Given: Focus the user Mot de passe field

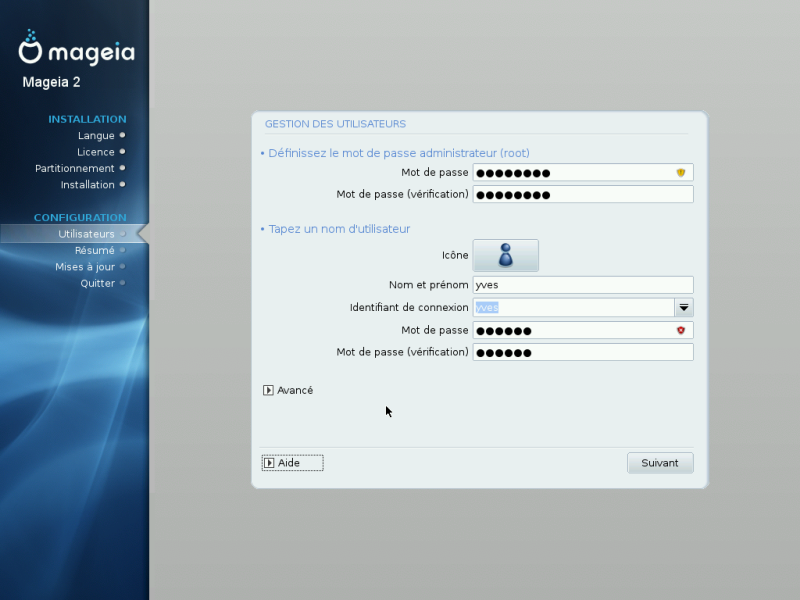Looking at the screenshot, I should (583, 330).
